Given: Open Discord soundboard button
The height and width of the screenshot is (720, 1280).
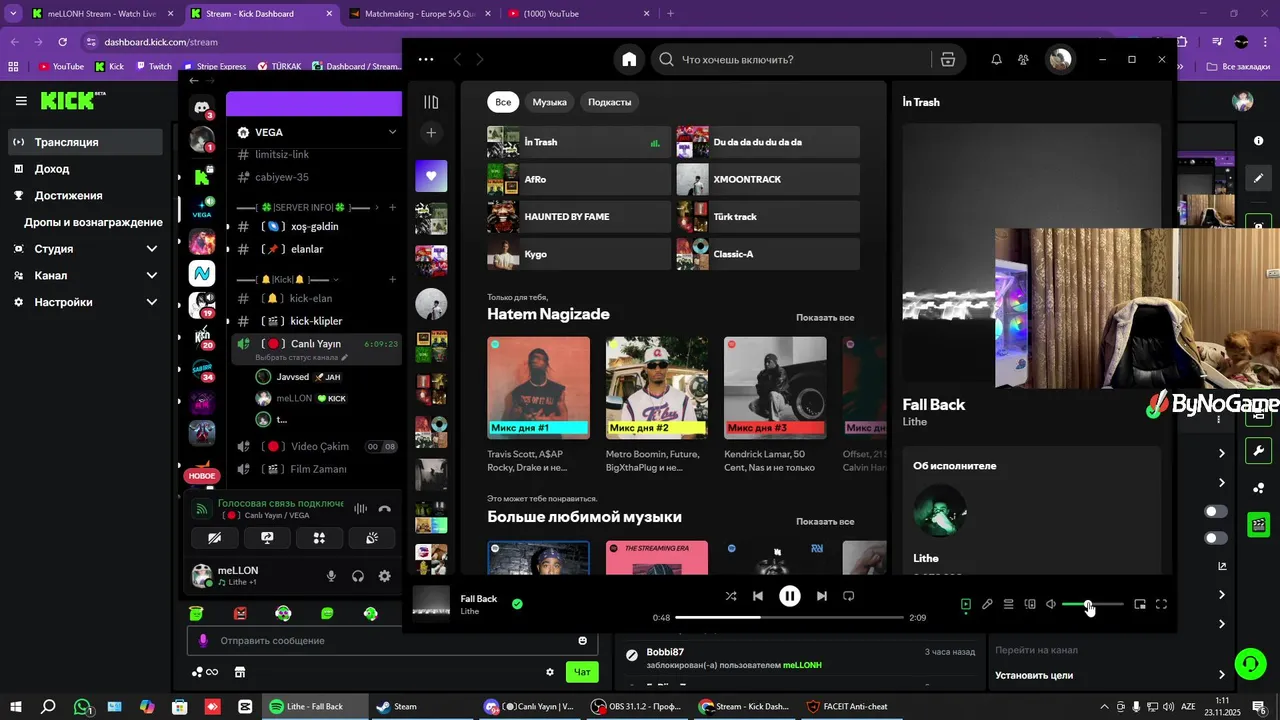Looking at the screenshot, I should point(371,538).
